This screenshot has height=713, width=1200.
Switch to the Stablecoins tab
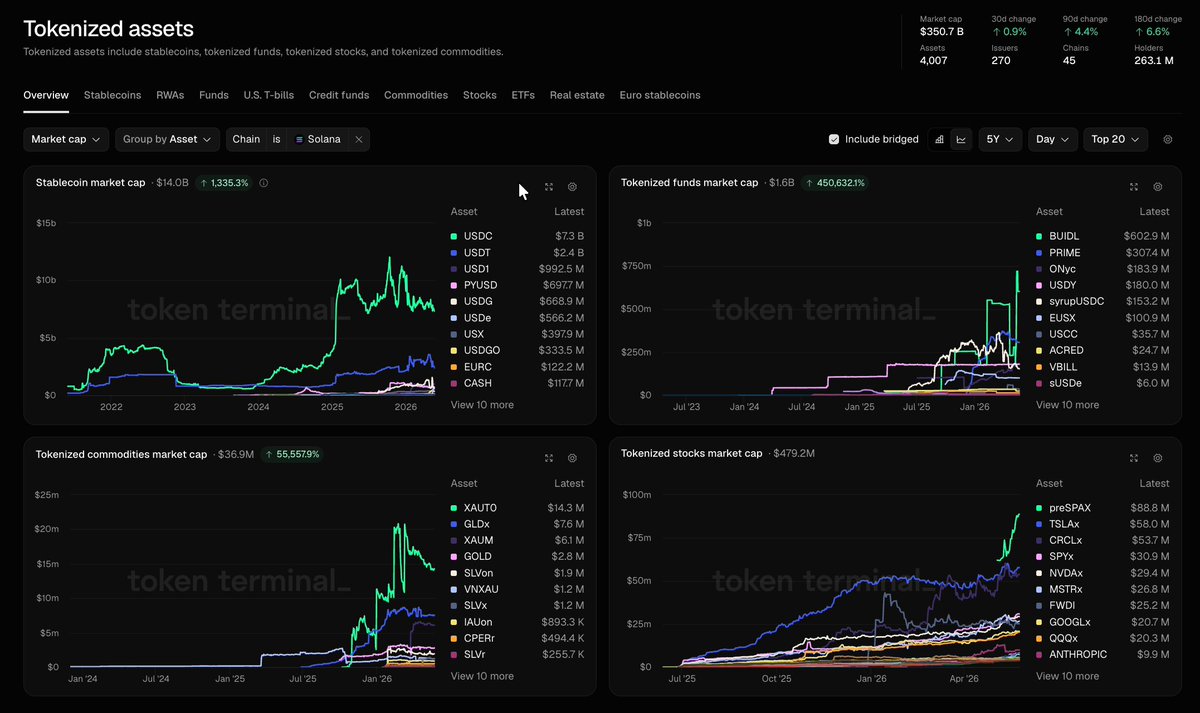point(112,95)
